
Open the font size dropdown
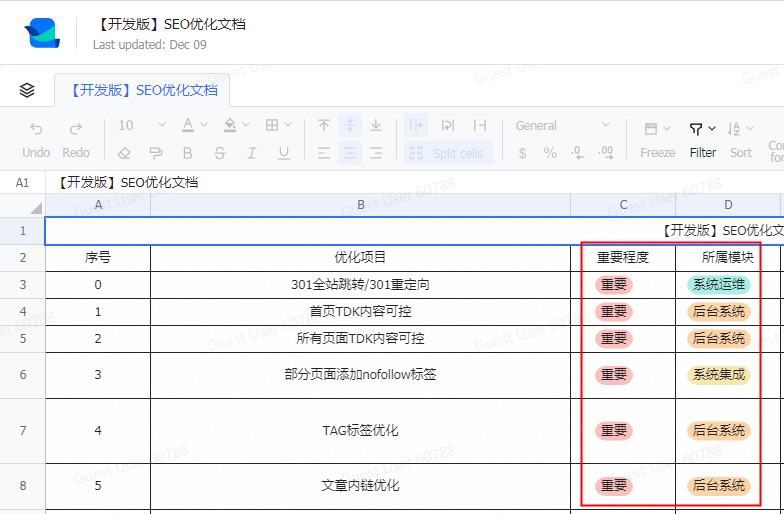pyautogui.click(x=142, y=126)
